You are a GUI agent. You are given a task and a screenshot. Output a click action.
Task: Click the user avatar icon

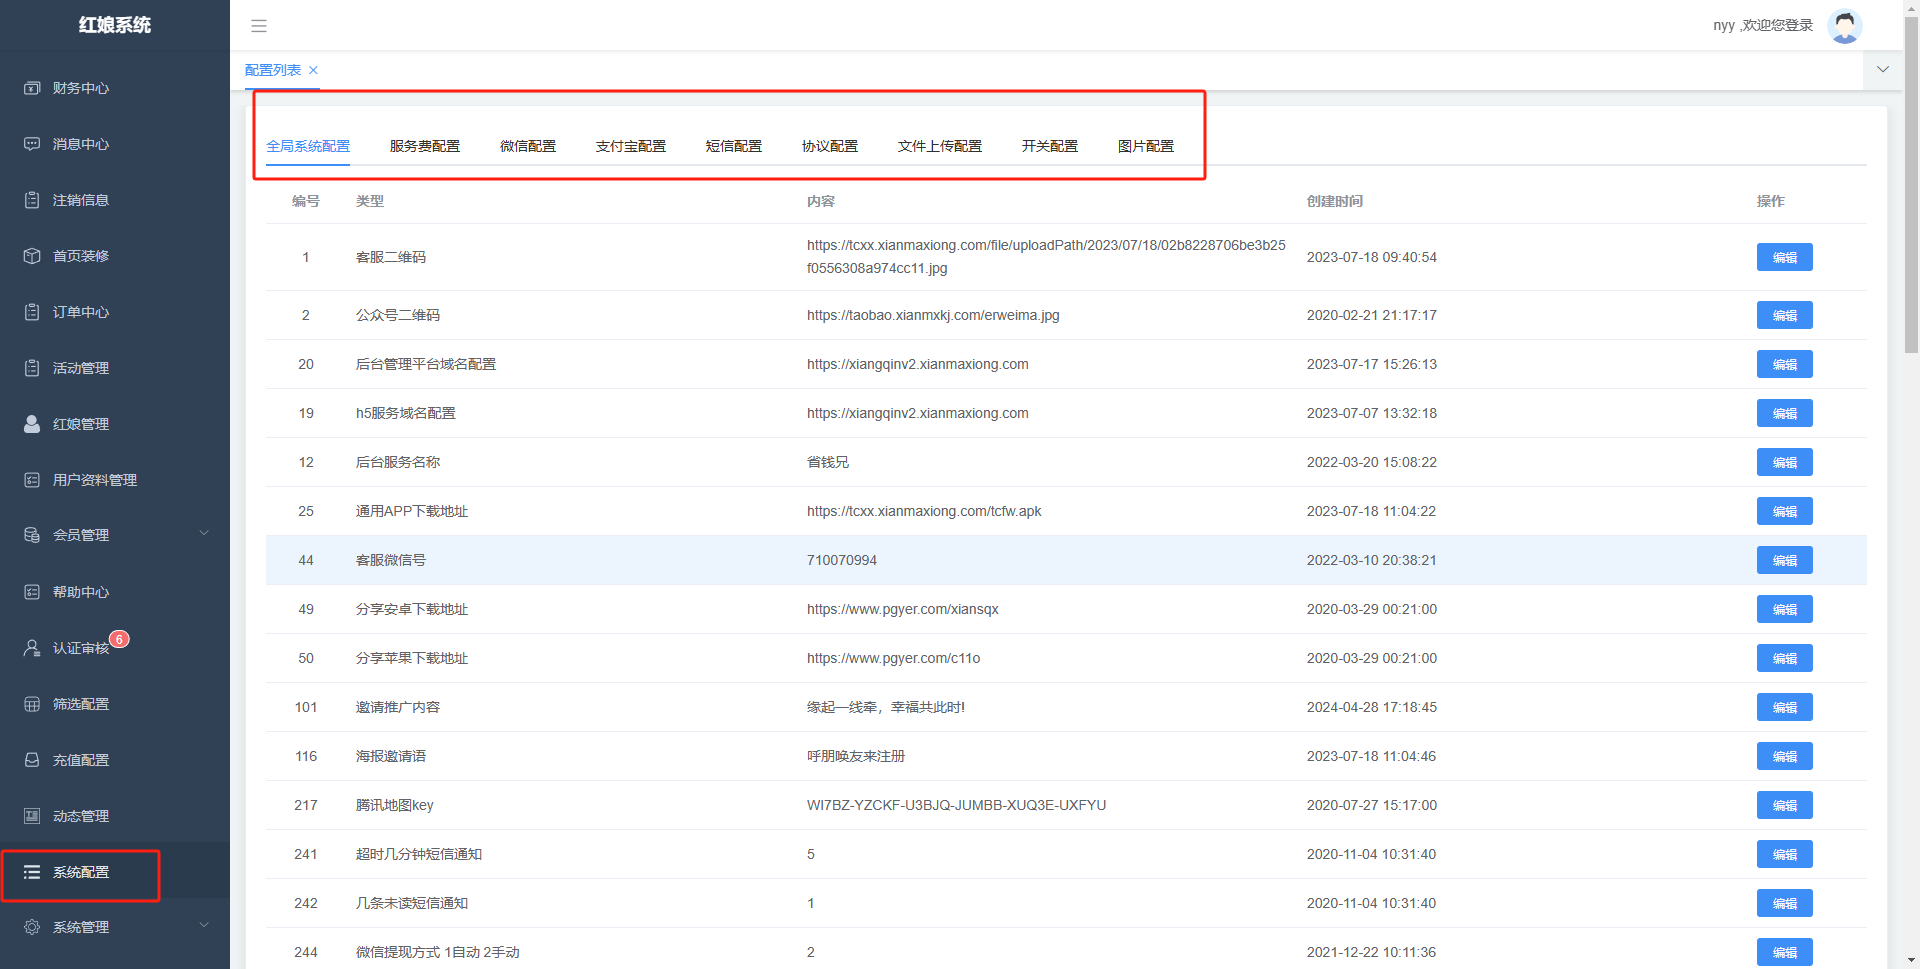coord(1844,26)
